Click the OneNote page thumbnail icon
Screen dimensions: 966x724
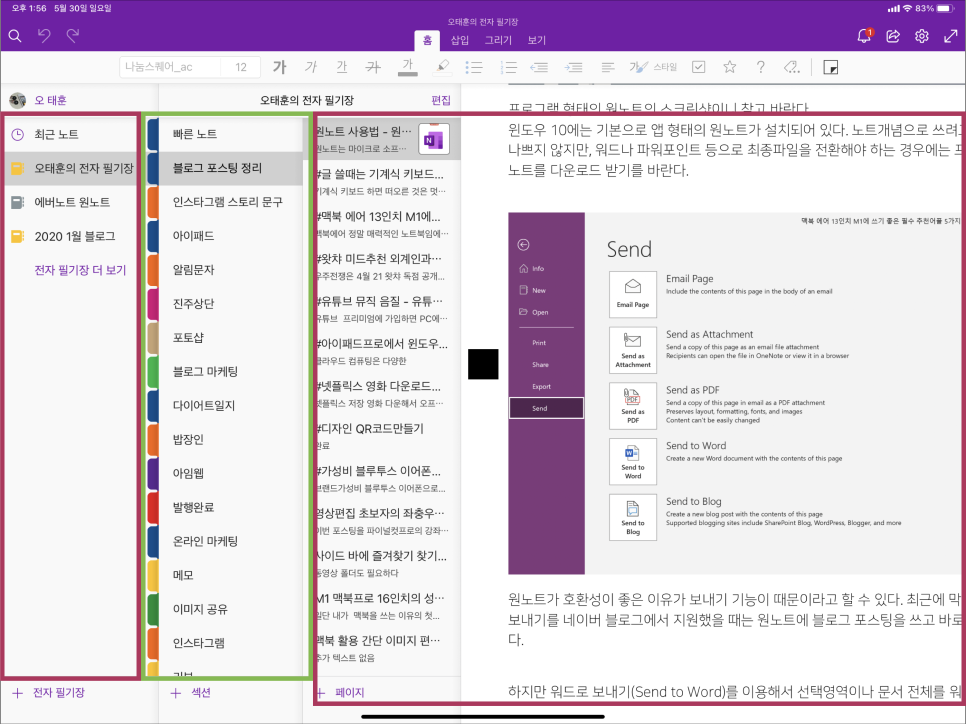(x=434, y=140)
